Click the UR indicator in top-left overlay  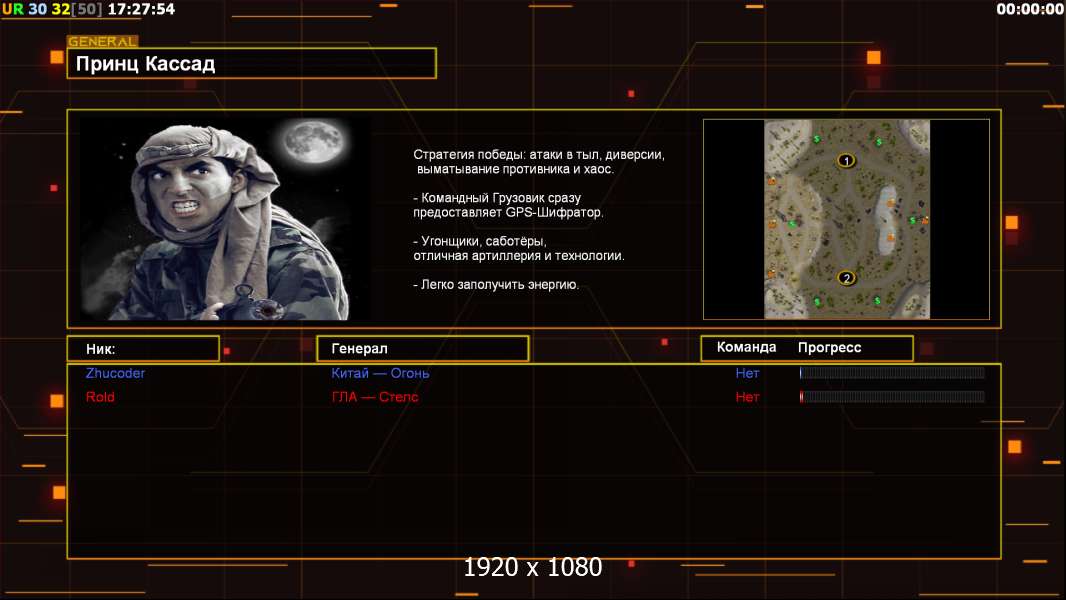point(13,9)
